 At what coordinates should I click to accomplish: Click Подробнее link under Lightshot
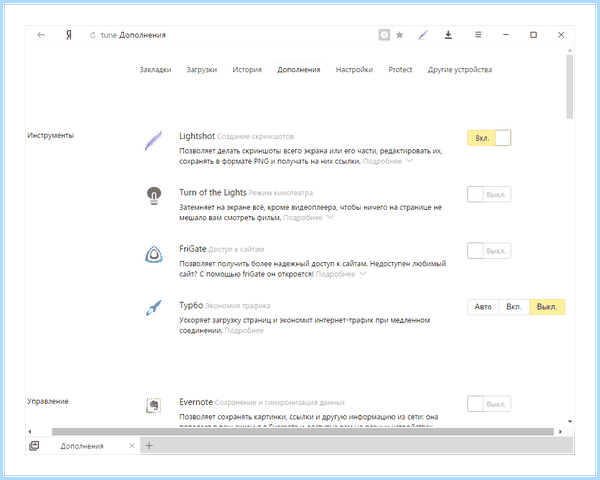point(382,161)
